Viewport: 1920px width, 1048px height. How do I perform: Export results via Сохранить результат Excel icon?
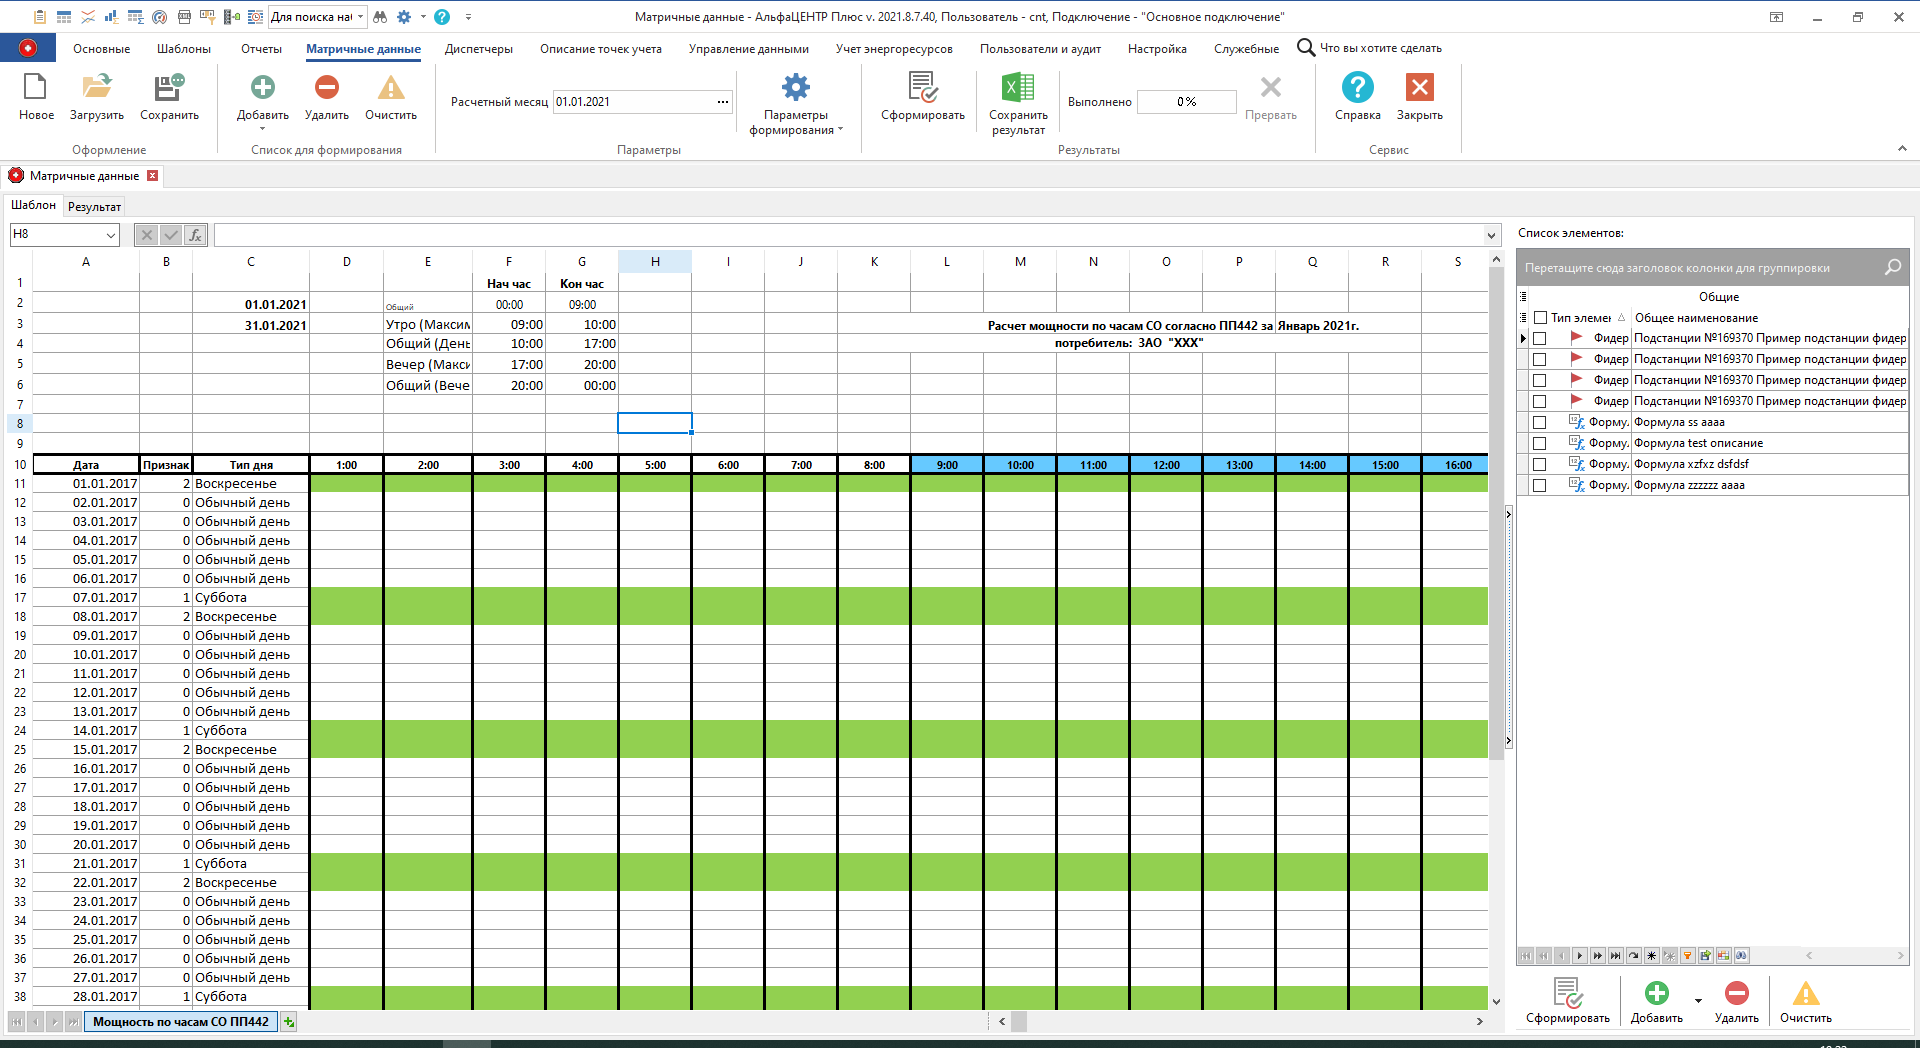click(x=1016, y=95)
